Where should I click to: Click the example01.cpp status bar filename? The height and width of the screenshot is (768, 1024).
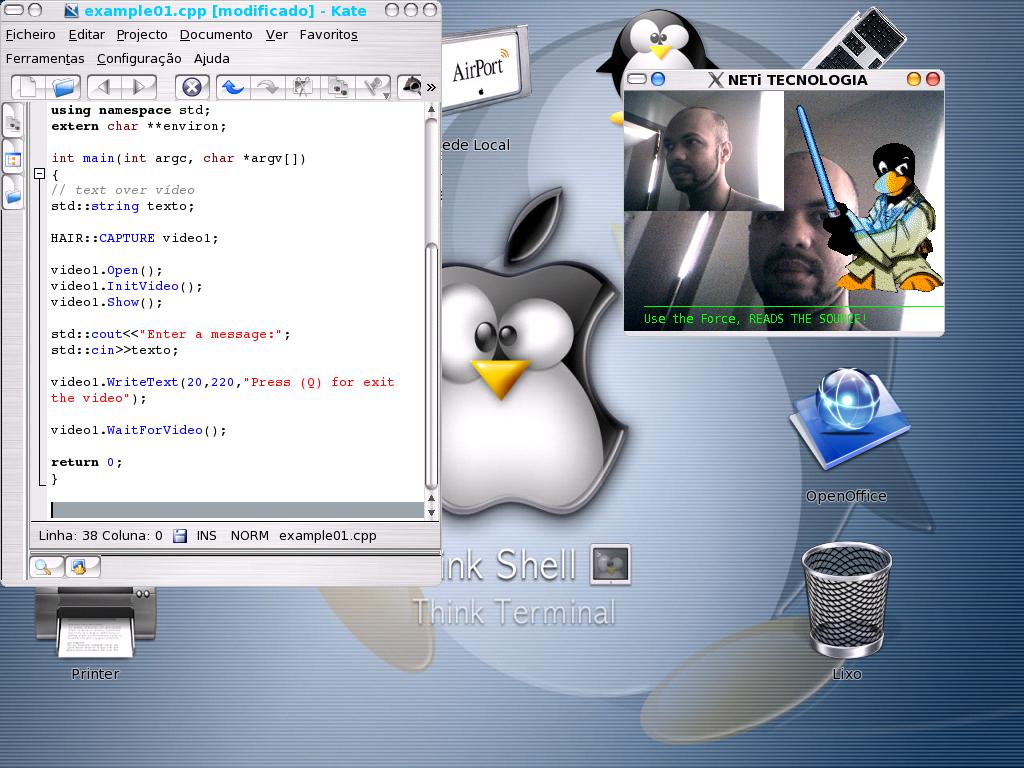tap(328, 536)
